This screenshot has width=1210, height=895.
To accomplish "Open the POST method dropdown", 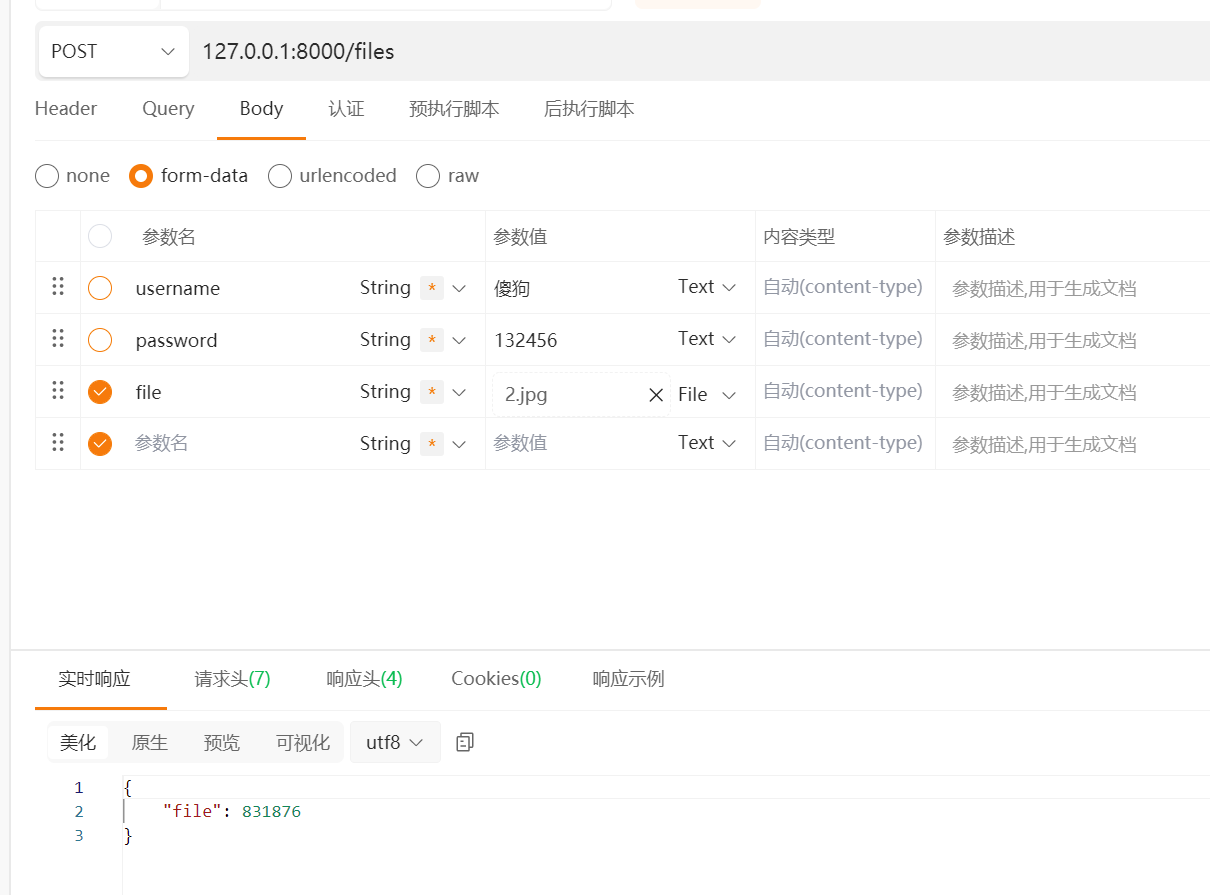I will (x=113, y=51).
